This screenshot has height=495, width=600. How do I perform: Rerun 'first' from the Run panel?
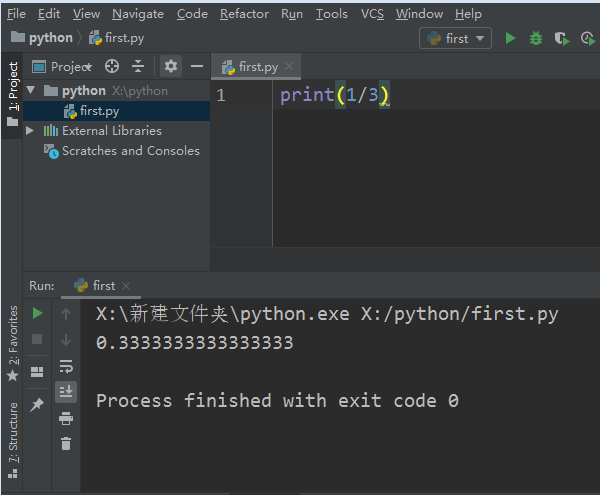[38, 313]
